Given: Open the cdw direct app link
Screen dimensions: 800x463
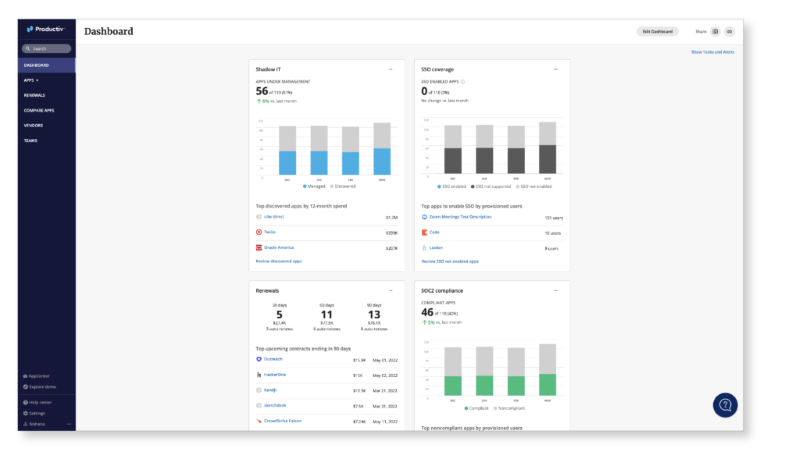Looking at the screenshot, I should tap(274, 217).
